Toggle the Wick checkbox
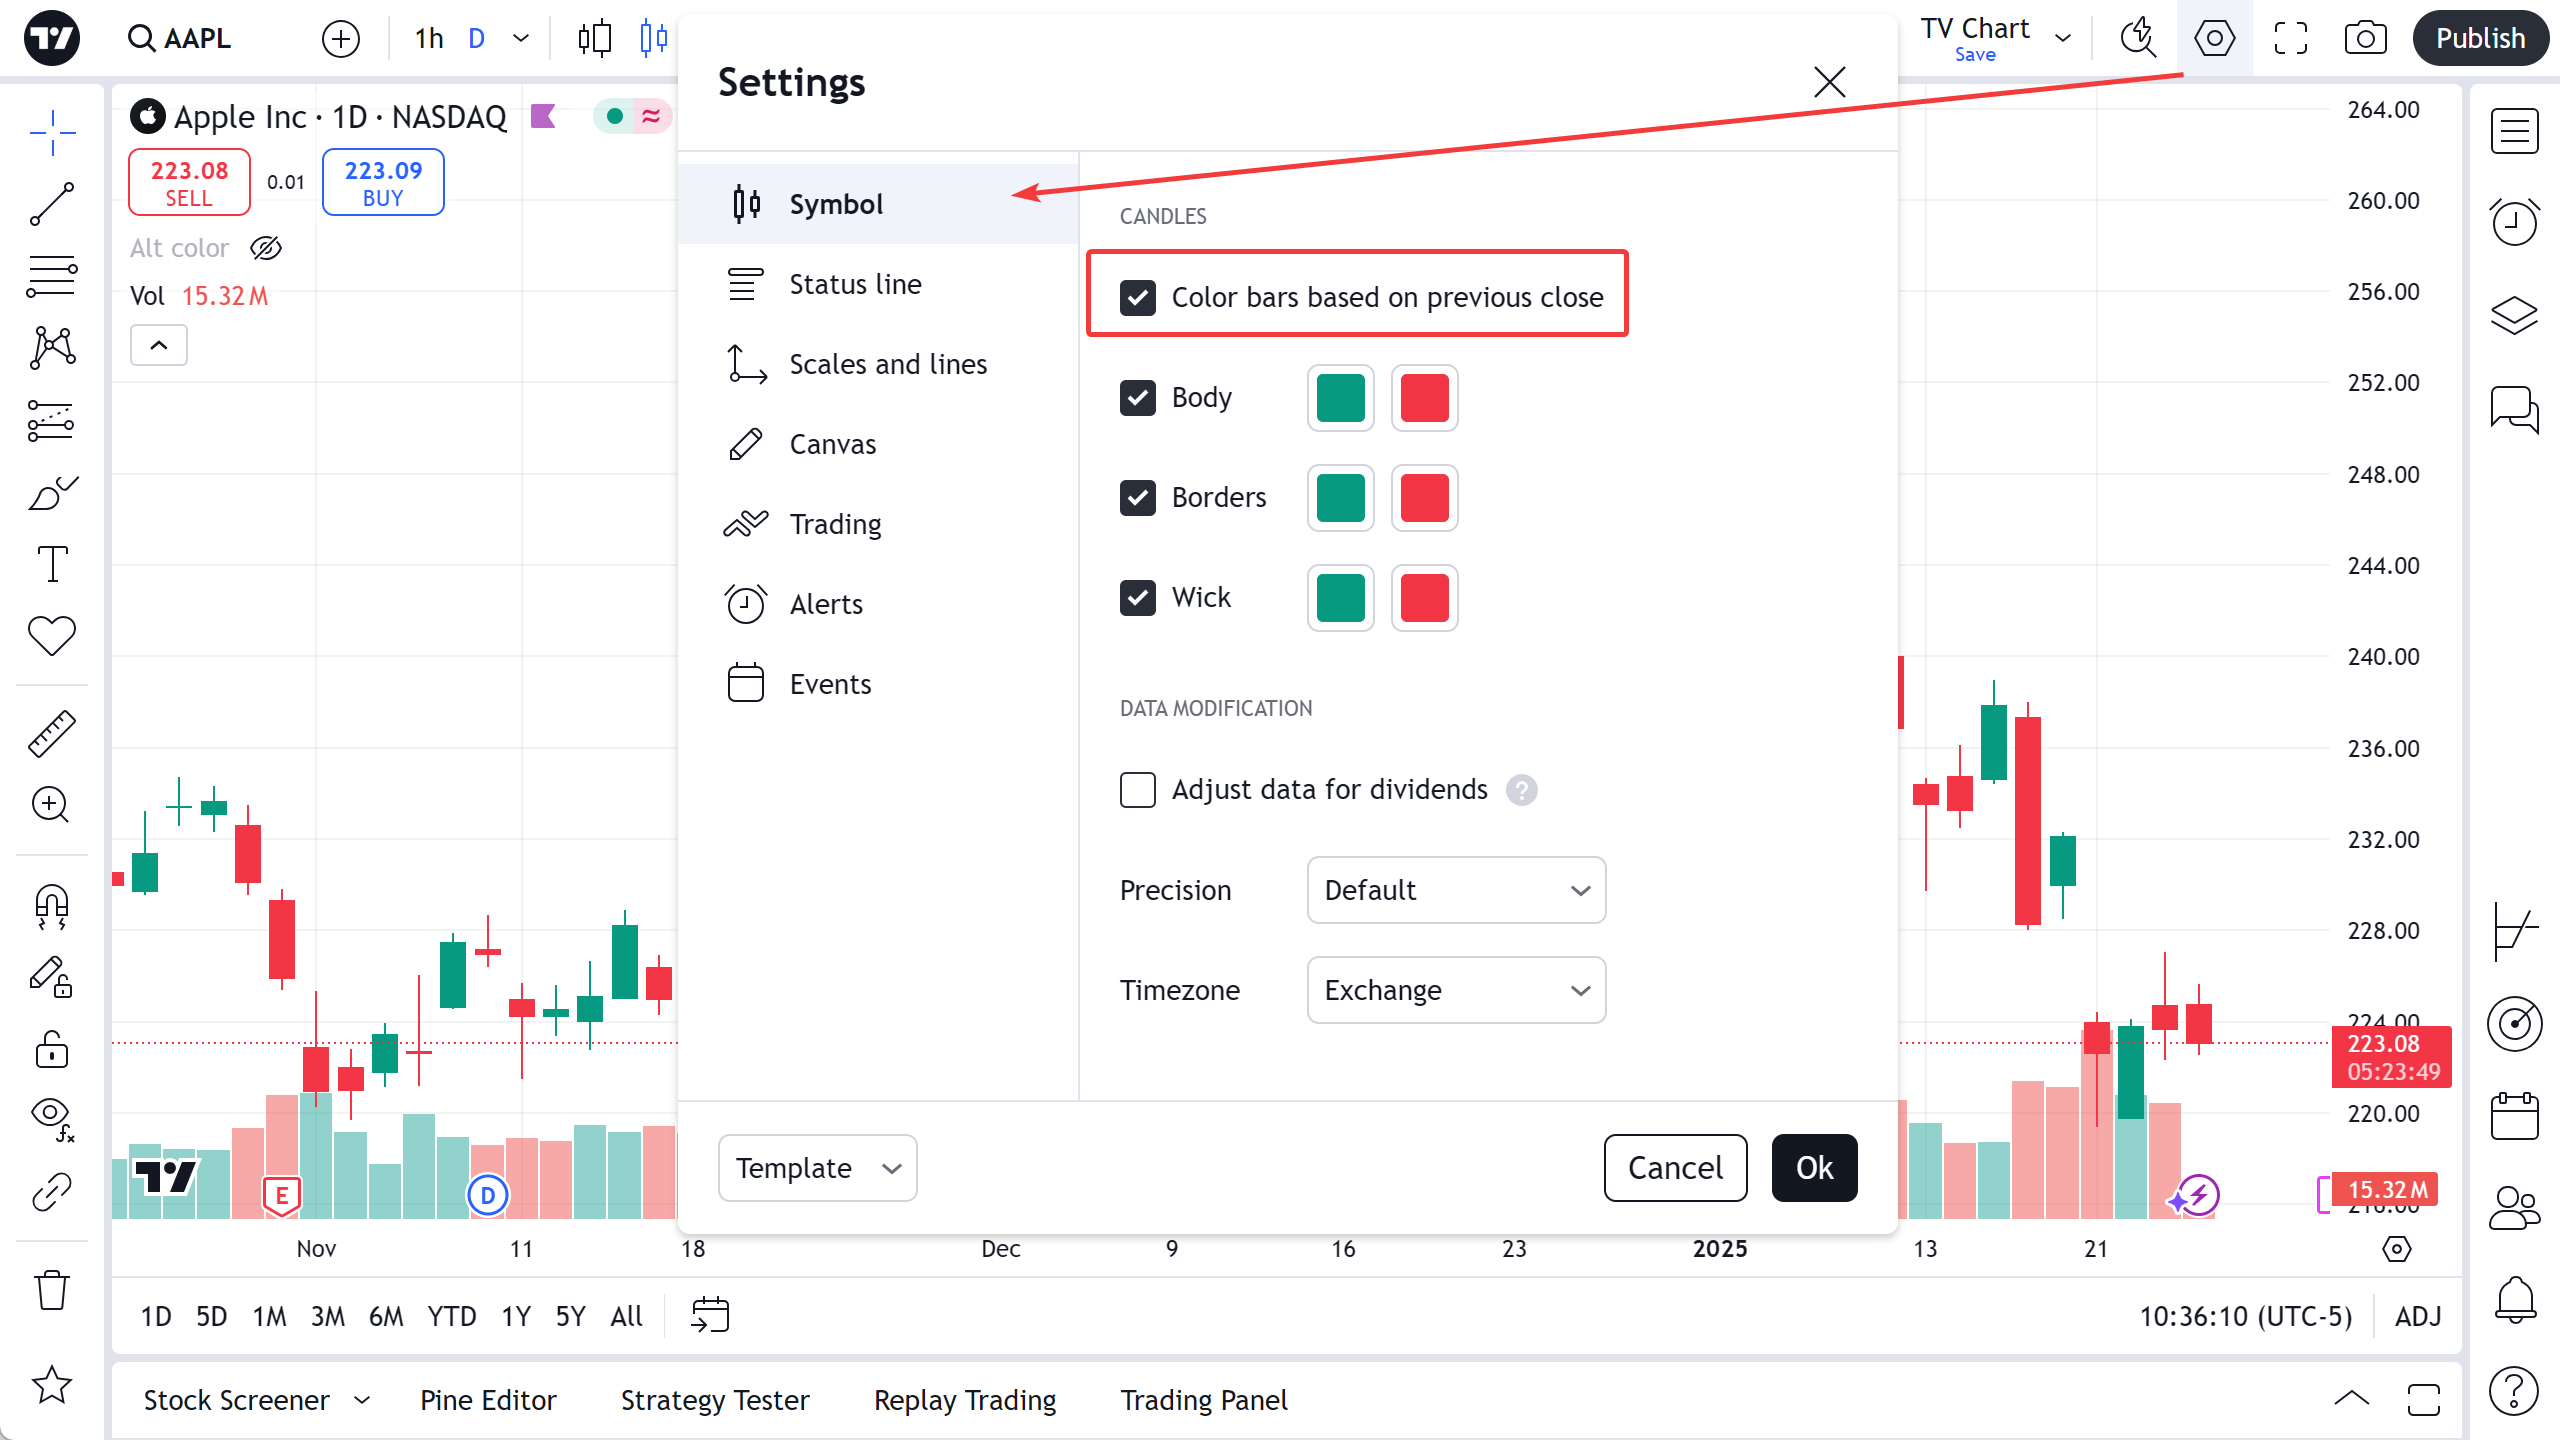This screenshot has height=1440, width=2560. [x=1138, y=597]
